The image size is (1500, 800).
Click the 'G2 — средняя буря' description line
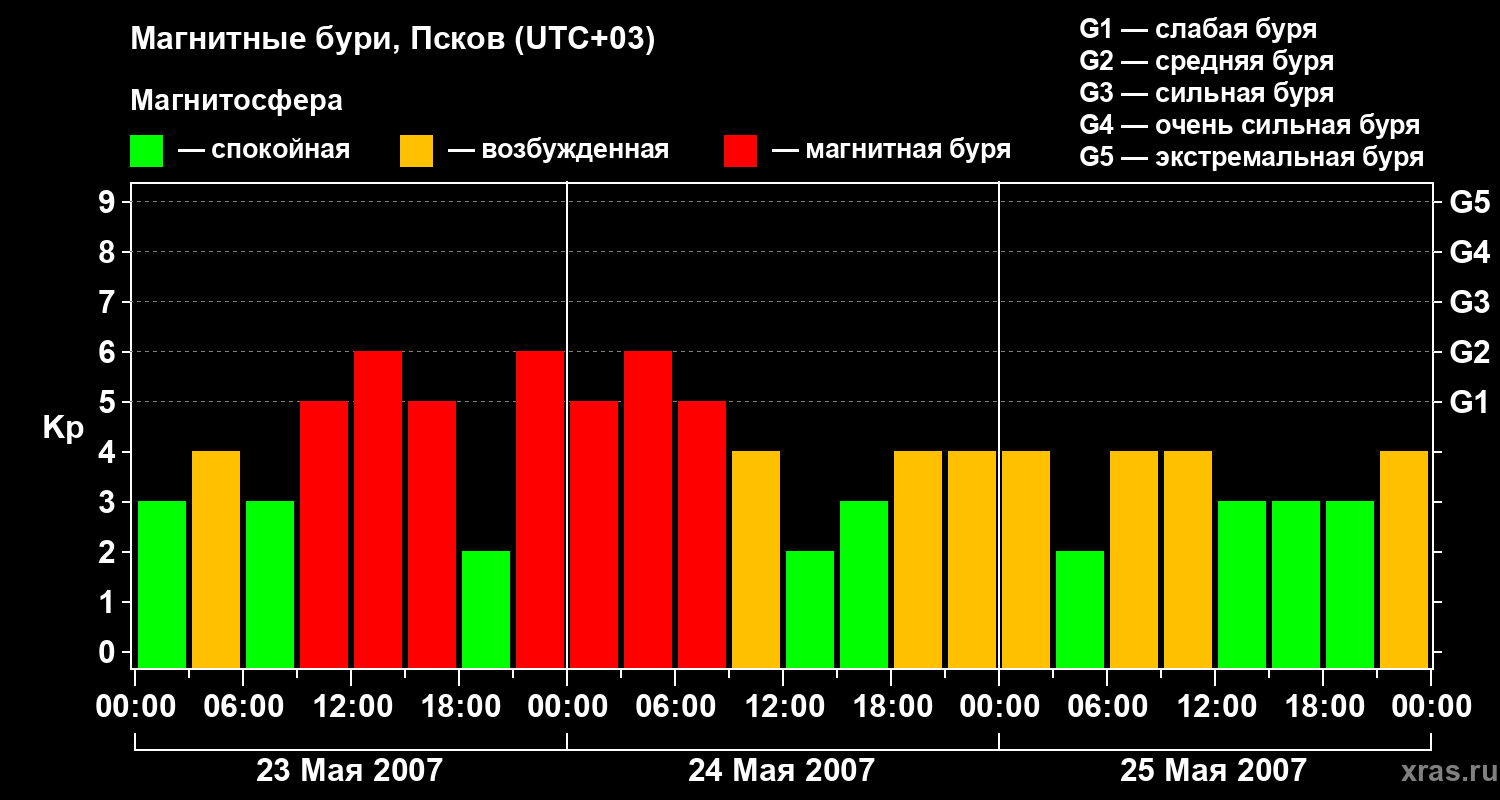pyautogui.click(x=1207, y=61)
